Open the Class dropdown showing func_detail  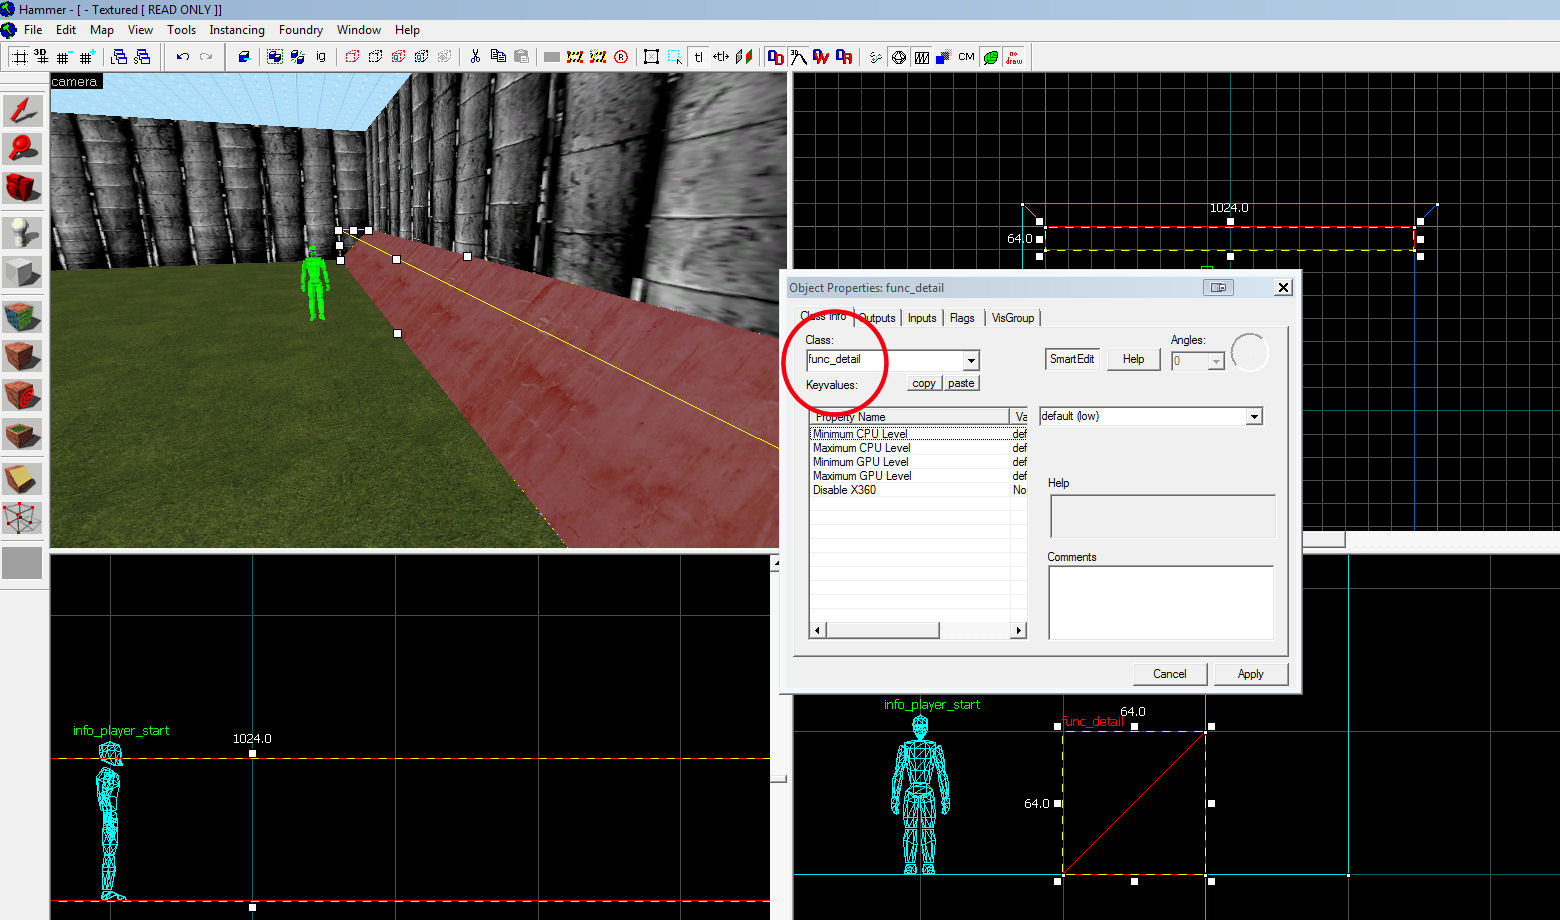pos(970,361)
